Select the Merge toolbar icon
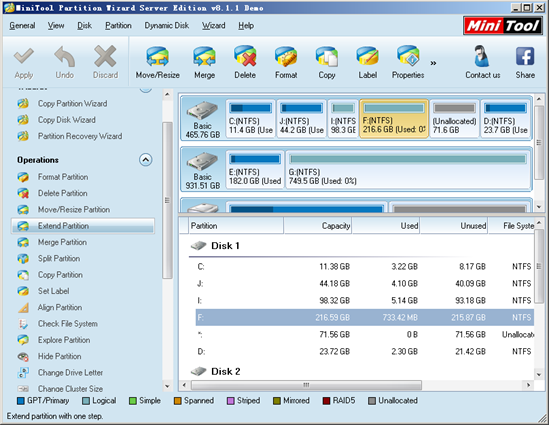 [x=204, y=57]
